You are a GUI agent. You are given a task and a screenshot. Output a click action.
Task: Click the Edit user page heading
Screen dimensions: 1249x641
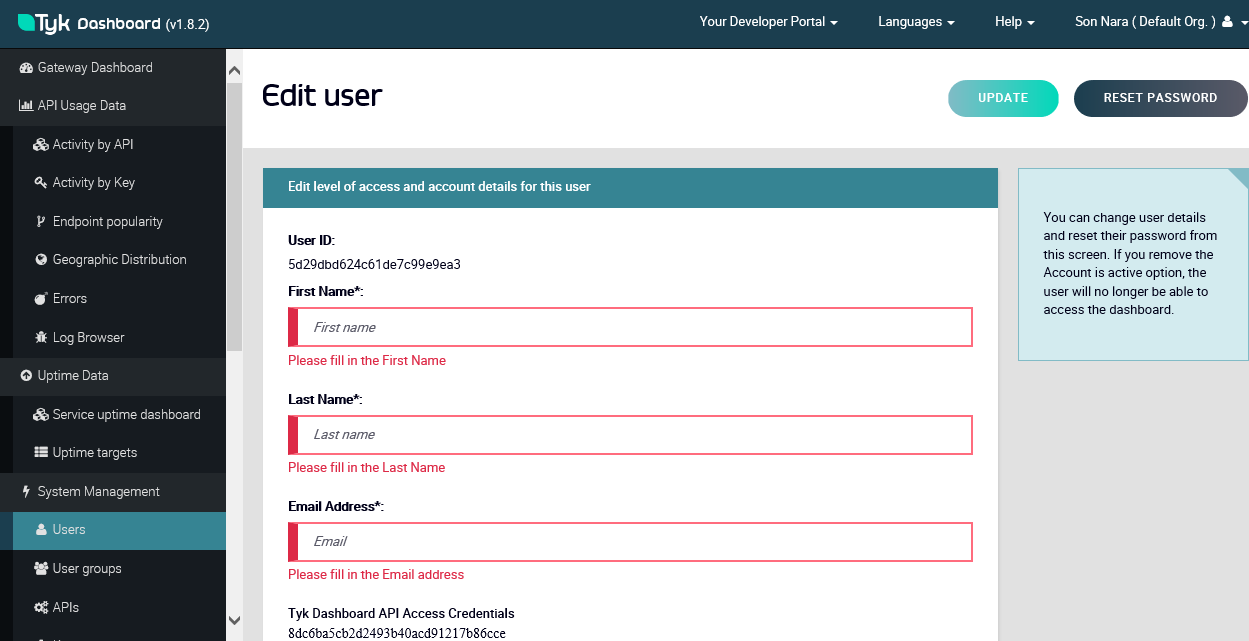pos(322,96)
